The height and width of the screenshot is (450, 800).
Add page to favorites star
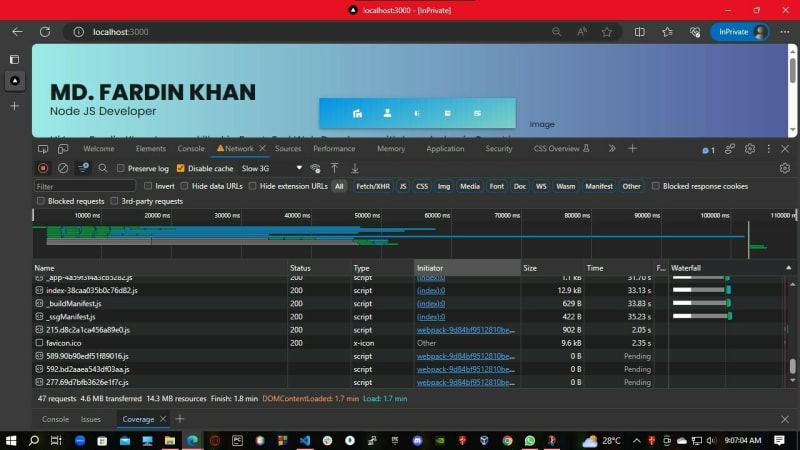pyautogui.click(x=607, y=32)
